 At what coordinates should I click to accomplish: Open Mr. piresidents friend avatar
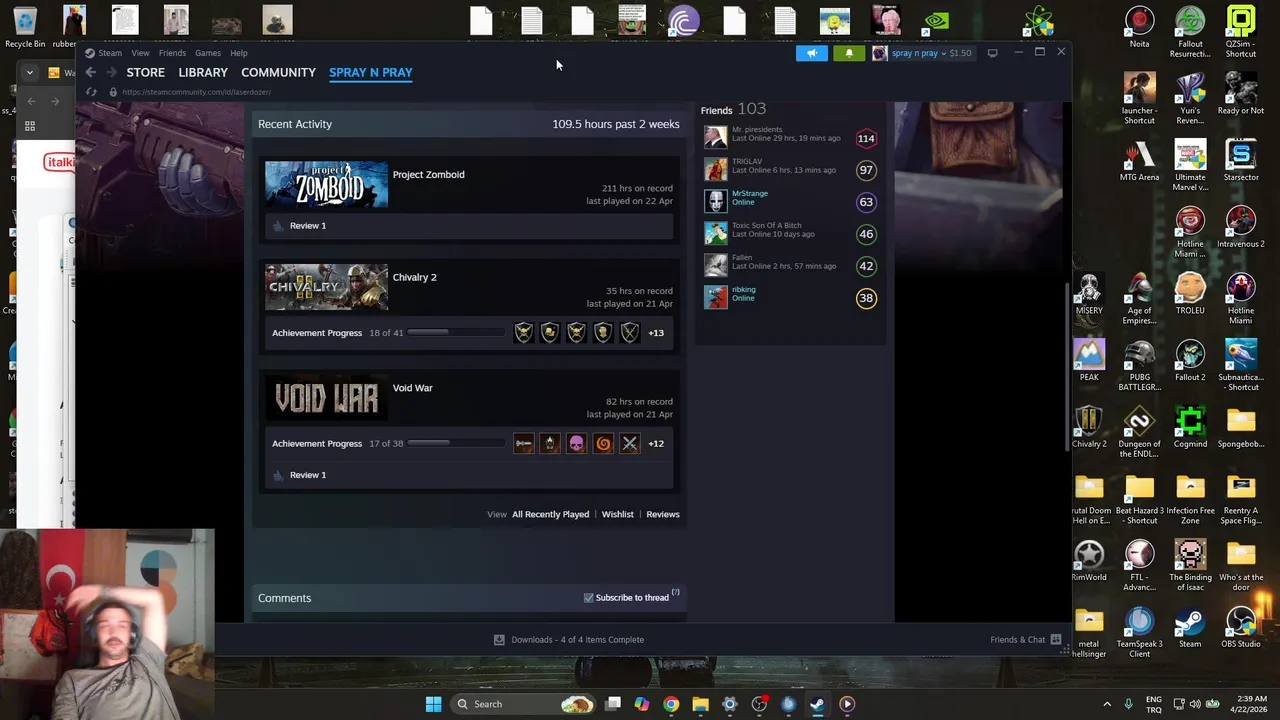click(x=715, y=138)
